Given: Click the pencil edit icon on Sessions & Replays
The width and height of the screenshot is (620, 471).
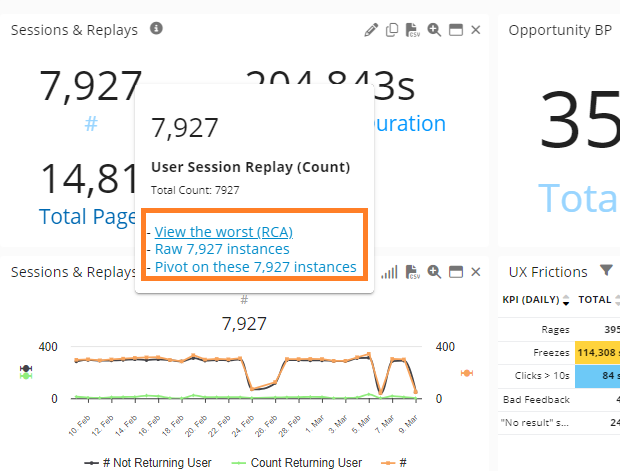Looking at the screenshot, I should point(371,30).
